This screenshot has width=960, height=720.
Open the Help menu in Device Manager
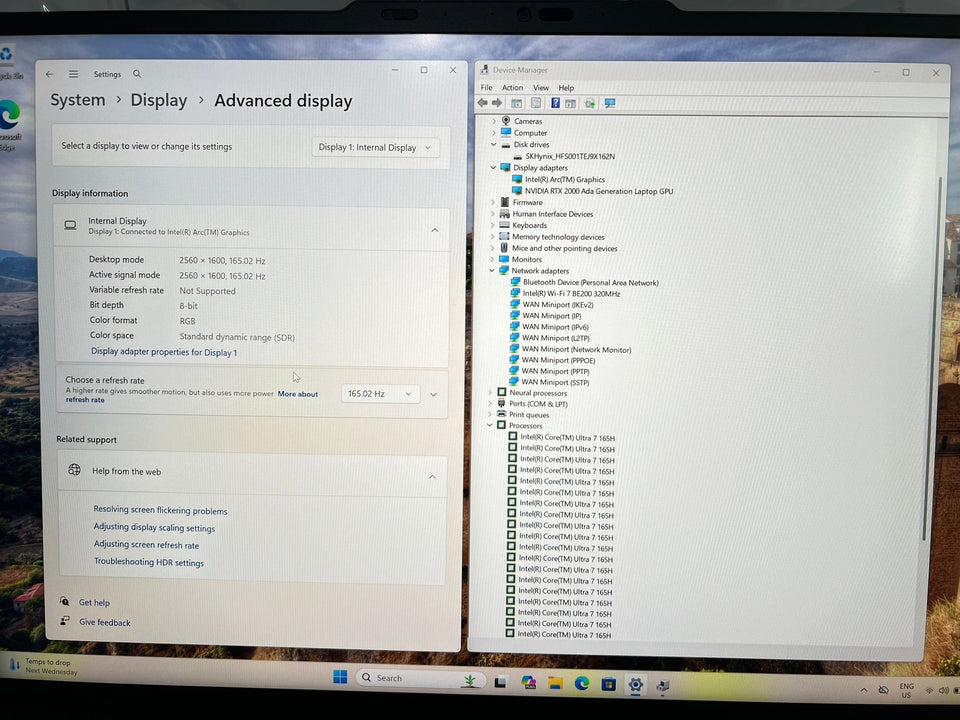click(x=566, y=88)
